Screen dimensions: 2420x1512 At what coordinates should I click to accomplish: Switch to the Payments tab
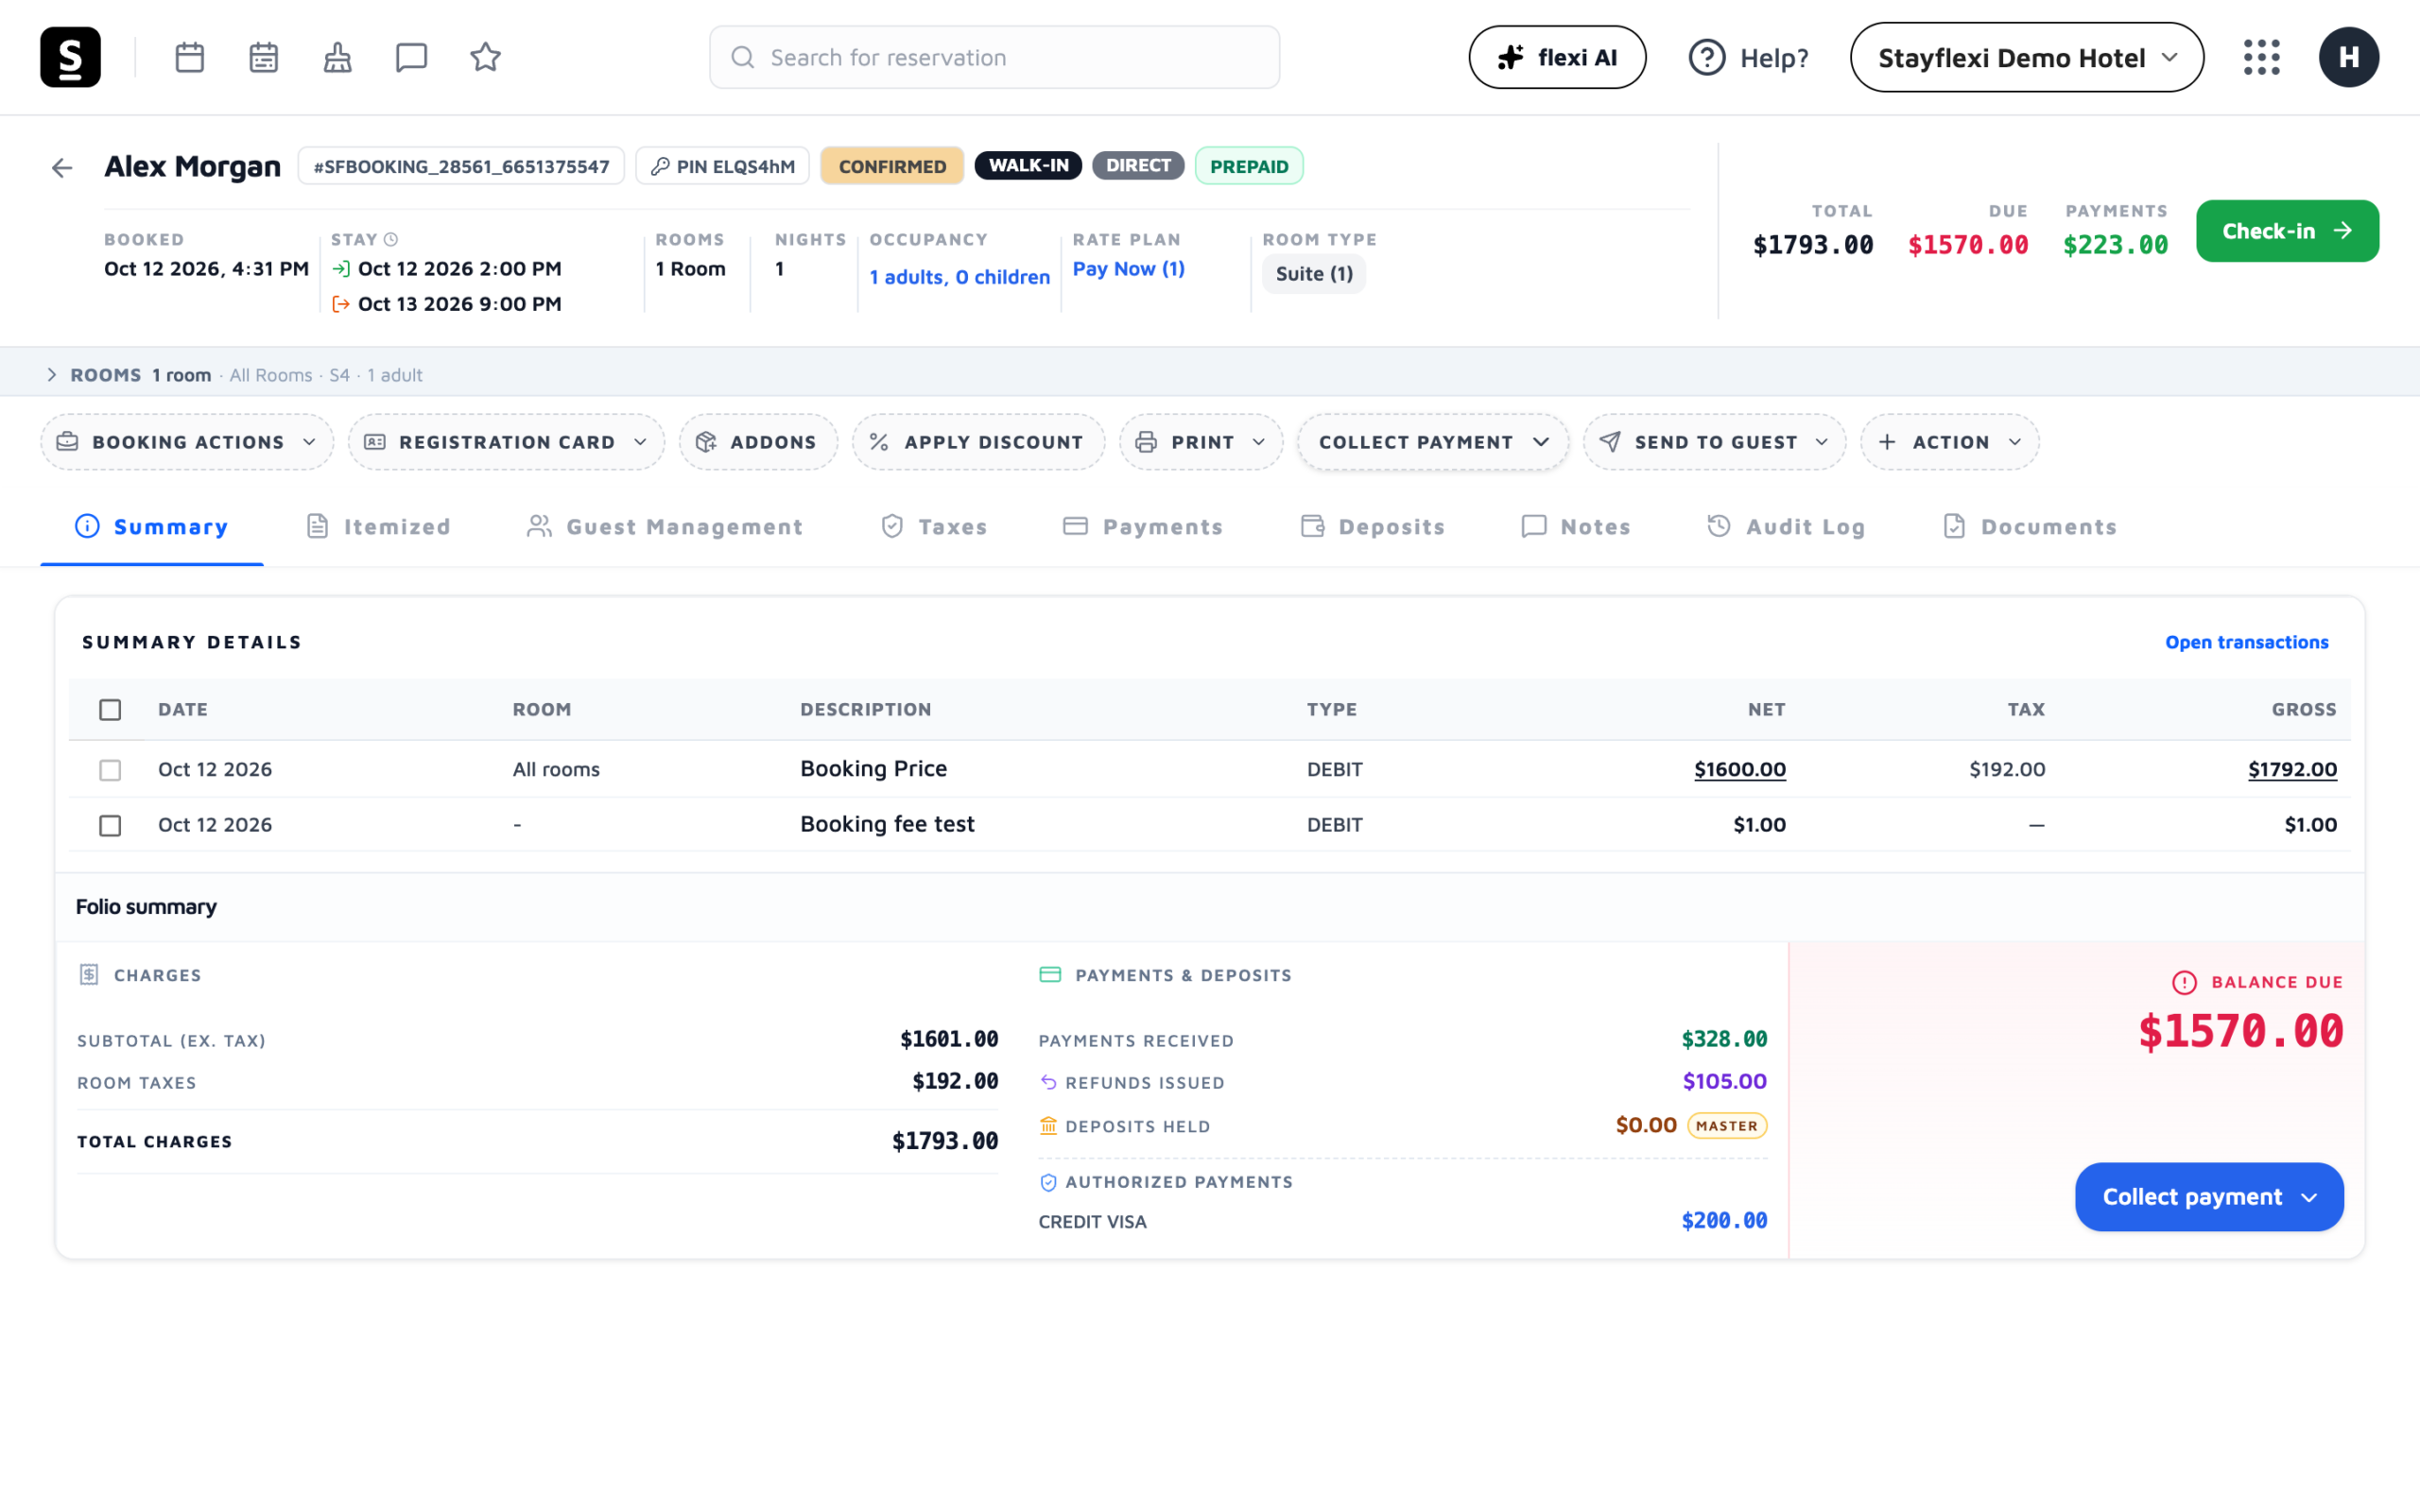tap(1143, 527)
